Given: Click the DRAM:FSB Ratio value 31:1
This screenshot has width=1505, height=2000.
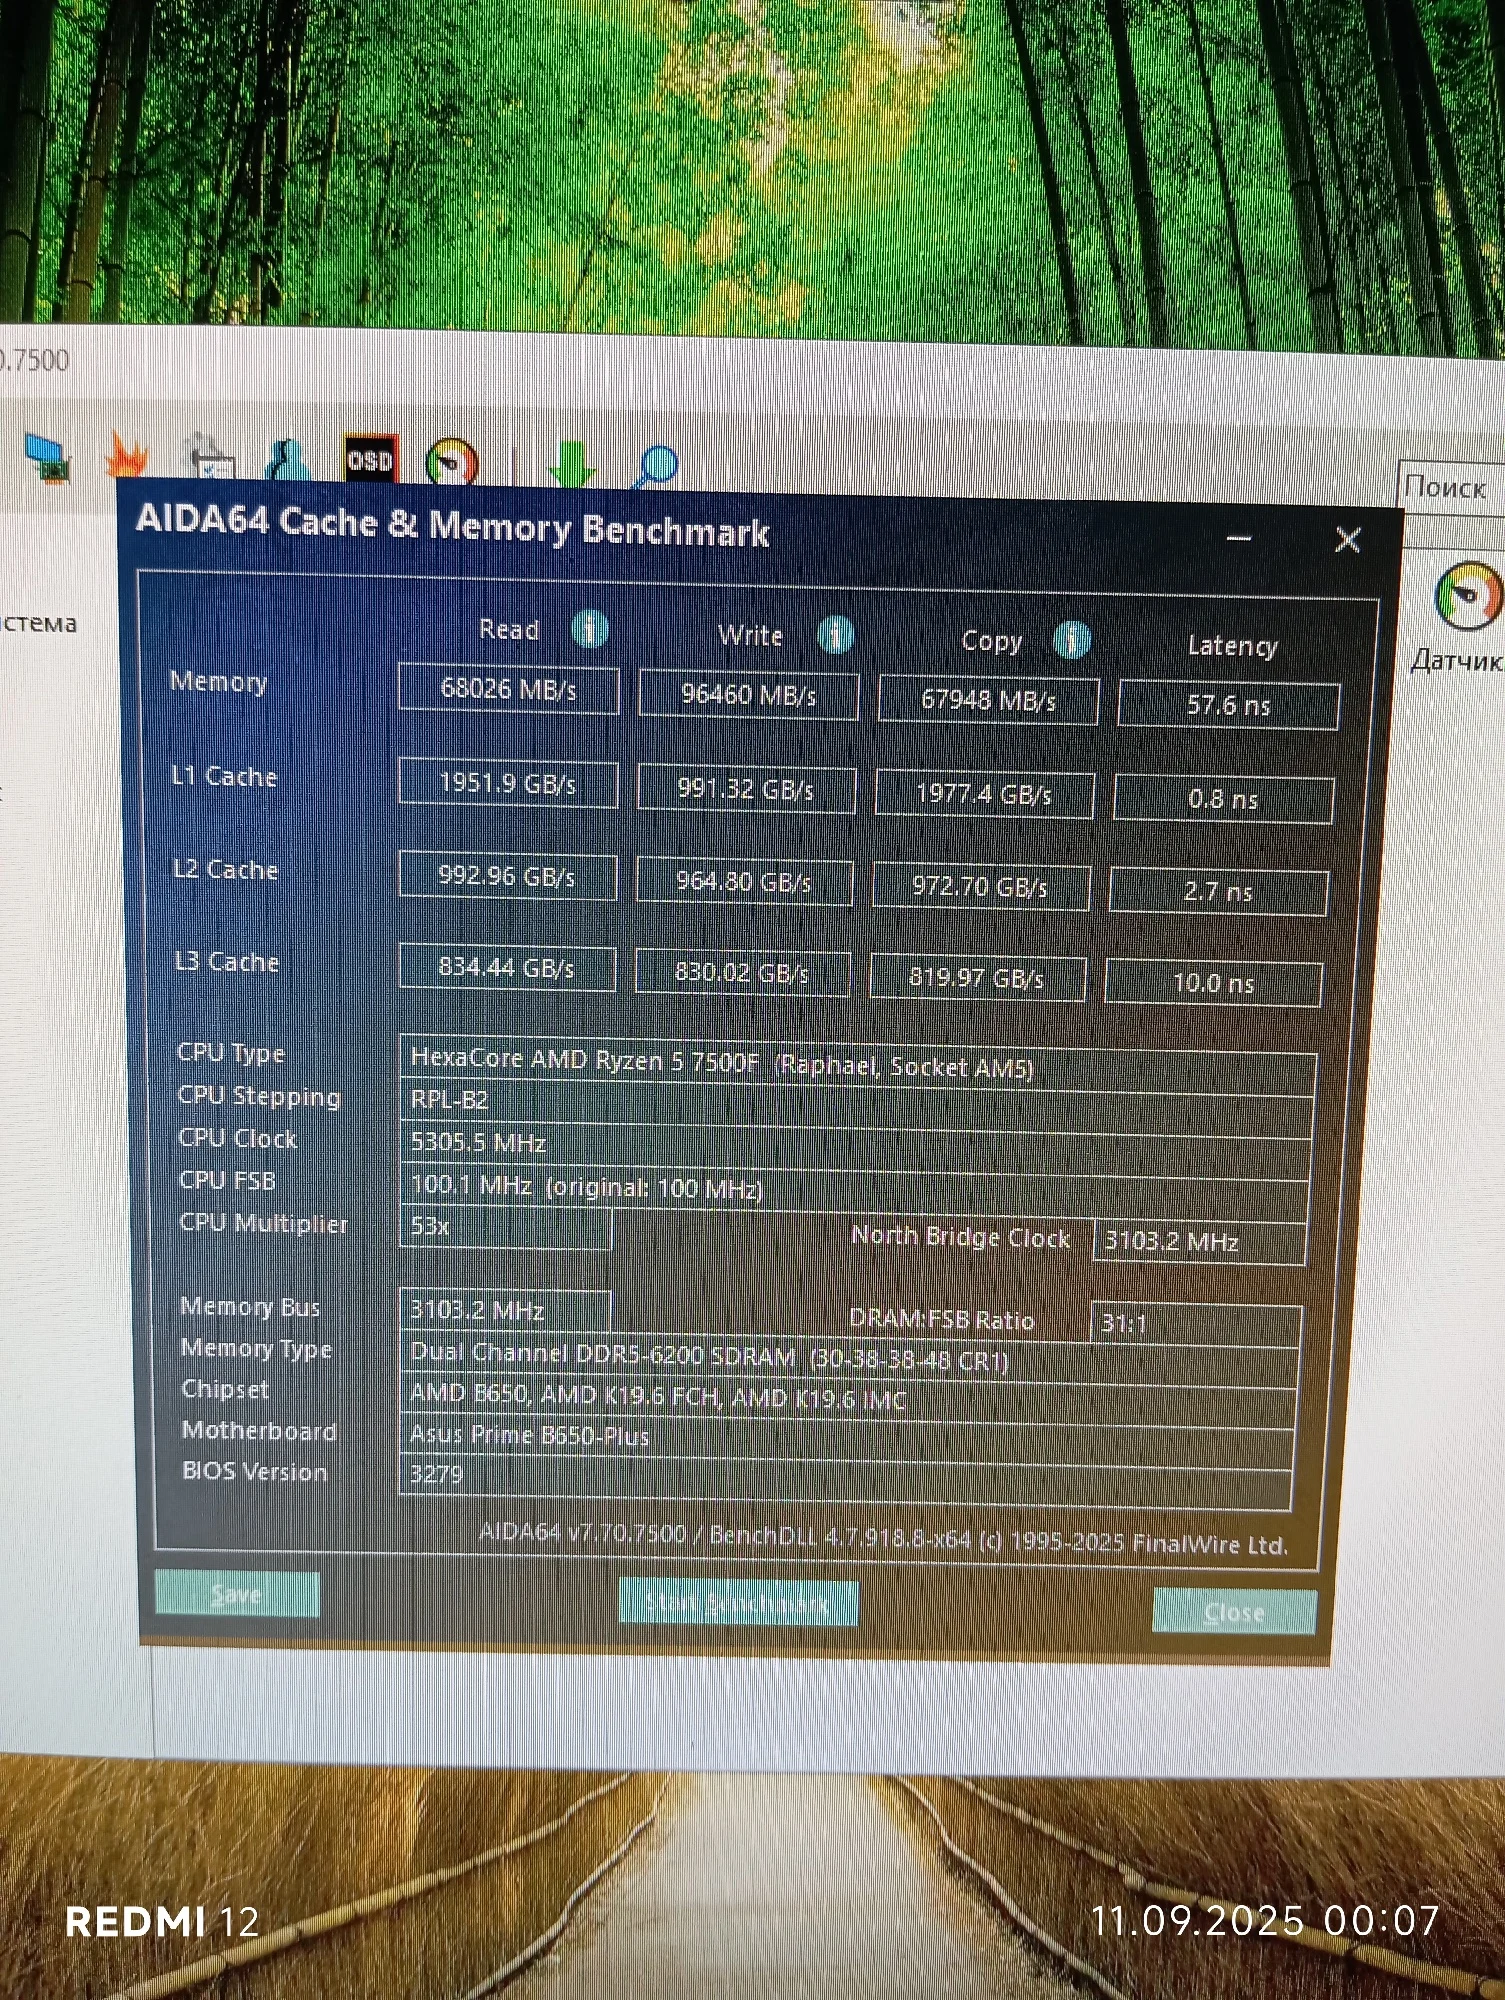Looking at the screenshot, I should [x=1195, y=1323].
